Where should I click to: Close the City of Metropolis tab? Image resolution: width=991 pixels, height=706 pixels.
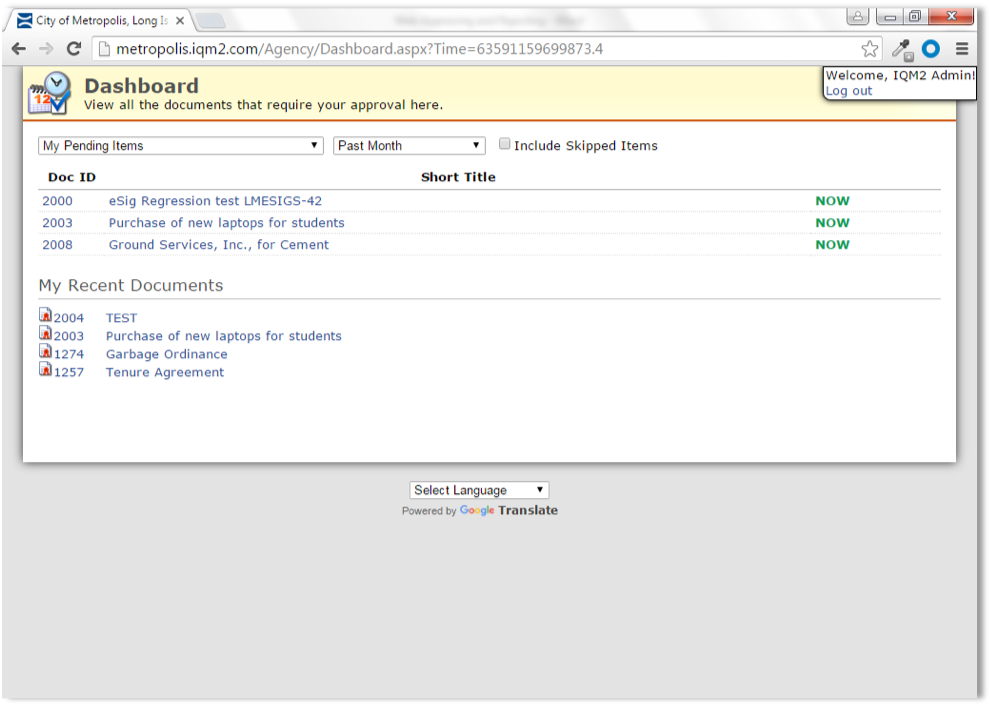(180, 21)
